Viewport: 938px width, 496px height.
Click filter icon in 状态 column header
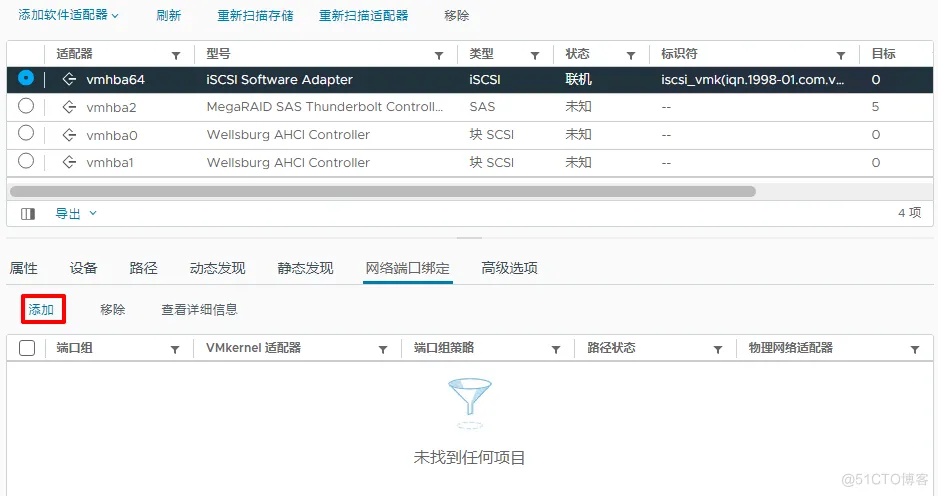[x=631, y=55]
